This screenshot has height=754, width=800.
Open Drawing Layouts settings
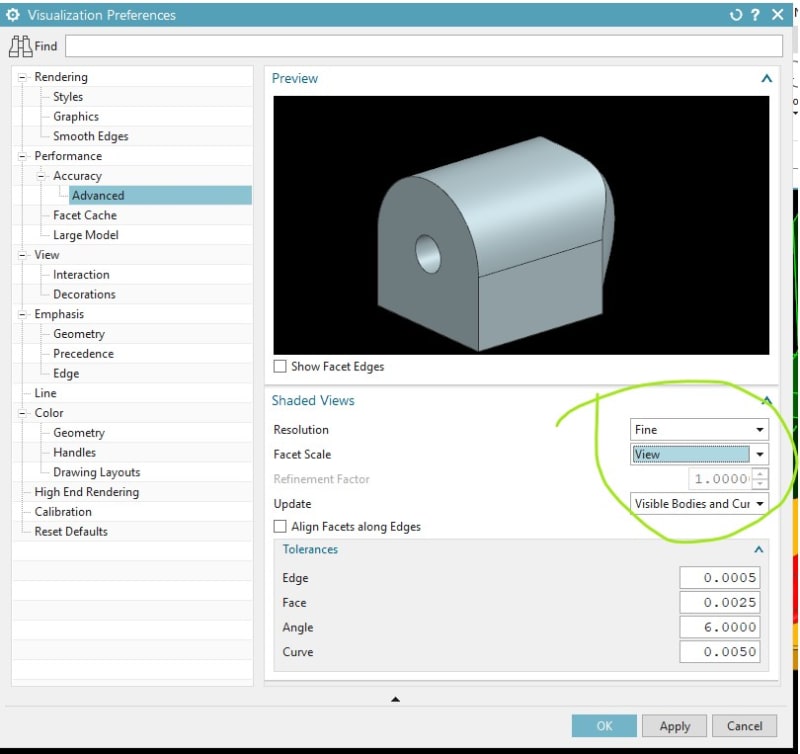point(96,473)
